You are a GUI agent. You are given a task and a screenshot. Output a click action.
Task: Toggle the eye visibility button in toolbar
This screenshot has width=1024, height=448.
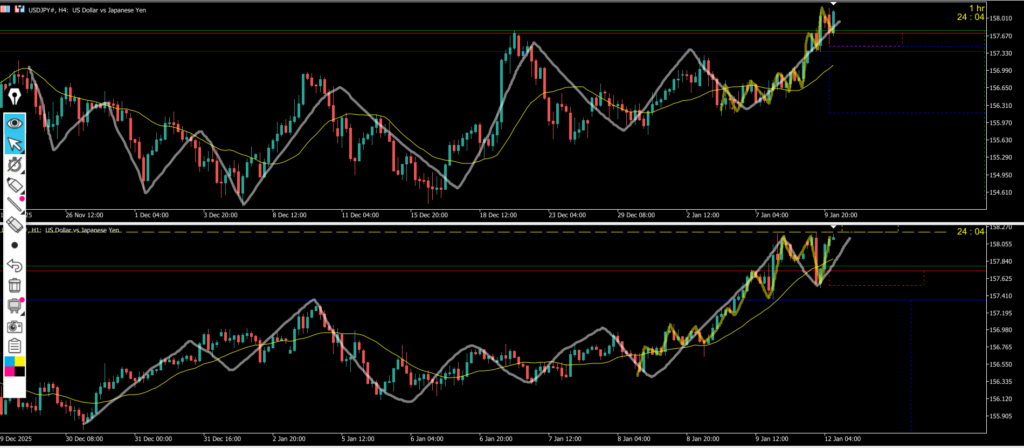14,122
